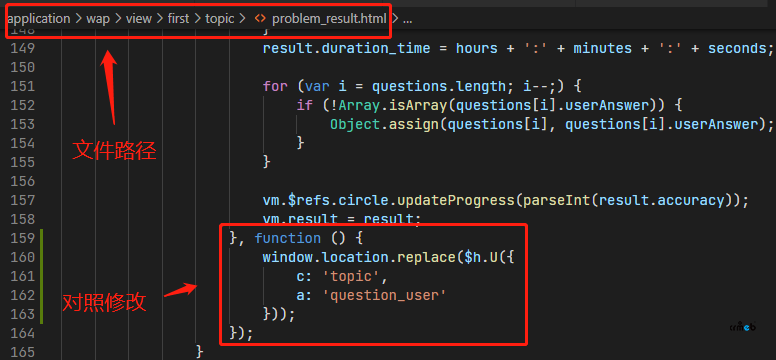Screen dimensions: 776x360
Task: Click the 'question_user' string literal
Action: point(384,296)
